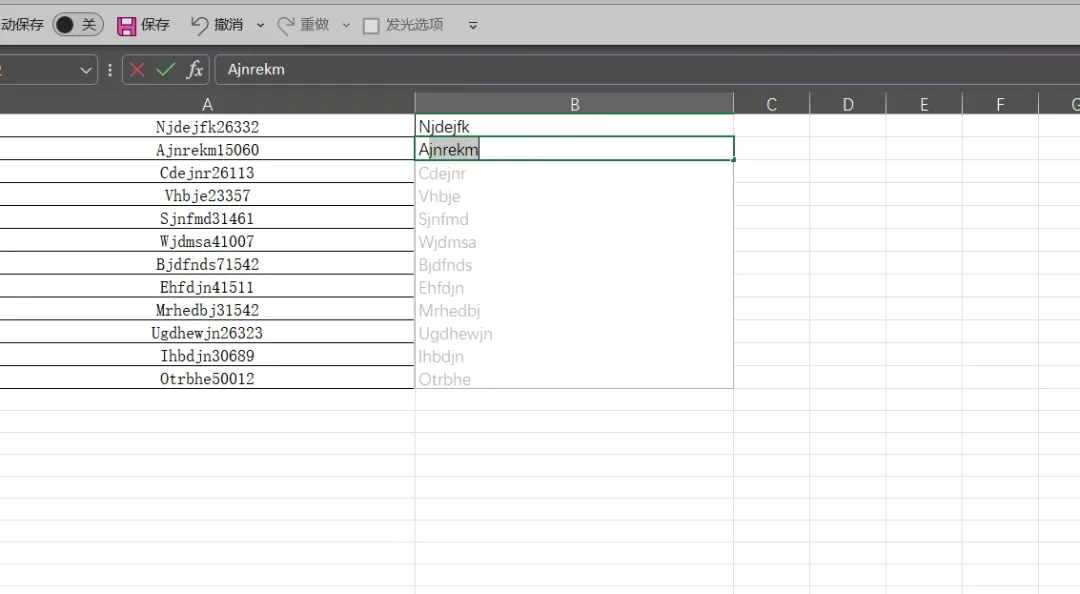Select column A header

pos(207,104)
